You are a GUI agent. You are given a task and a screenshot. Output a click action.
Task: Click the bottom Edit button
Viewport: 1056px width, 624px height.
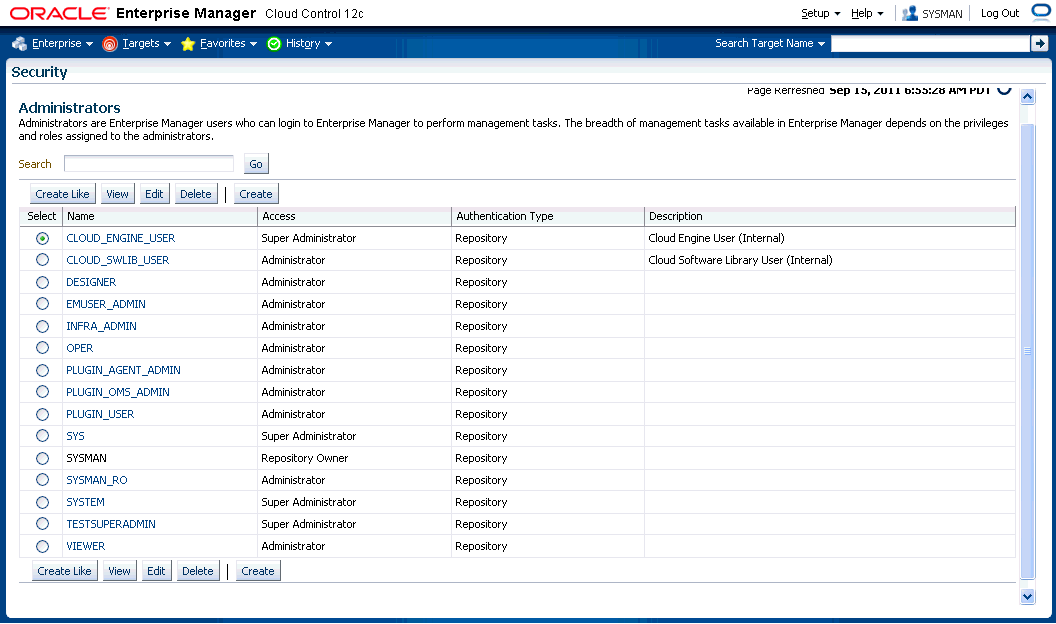pos(156,571)
